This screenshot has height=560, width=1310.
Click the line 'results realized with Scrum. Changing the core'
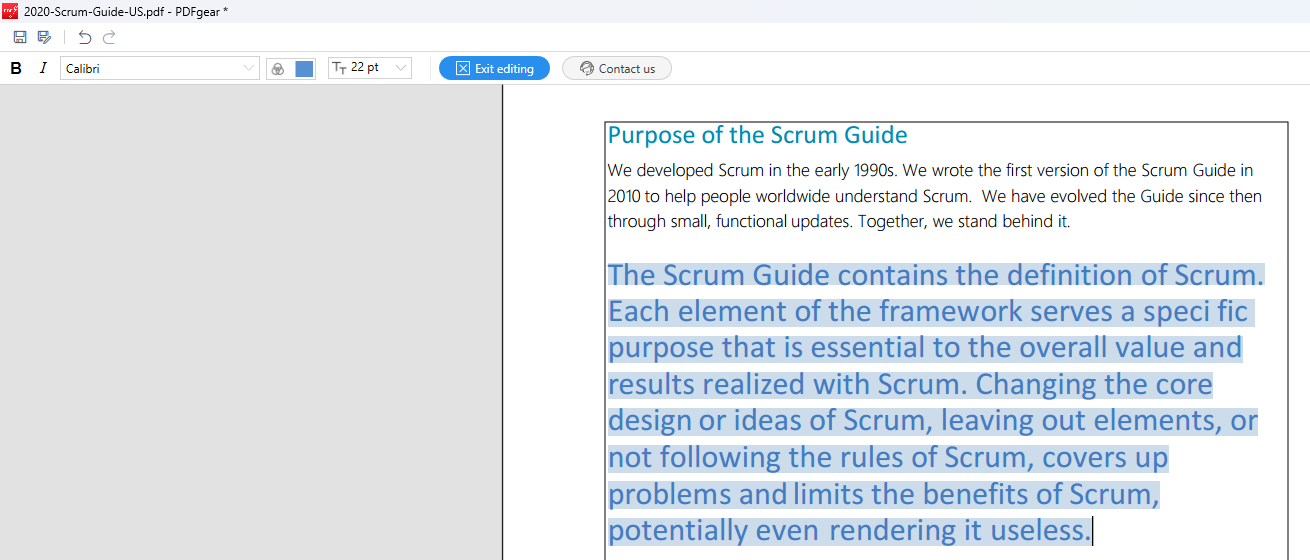tap(910, 384)
